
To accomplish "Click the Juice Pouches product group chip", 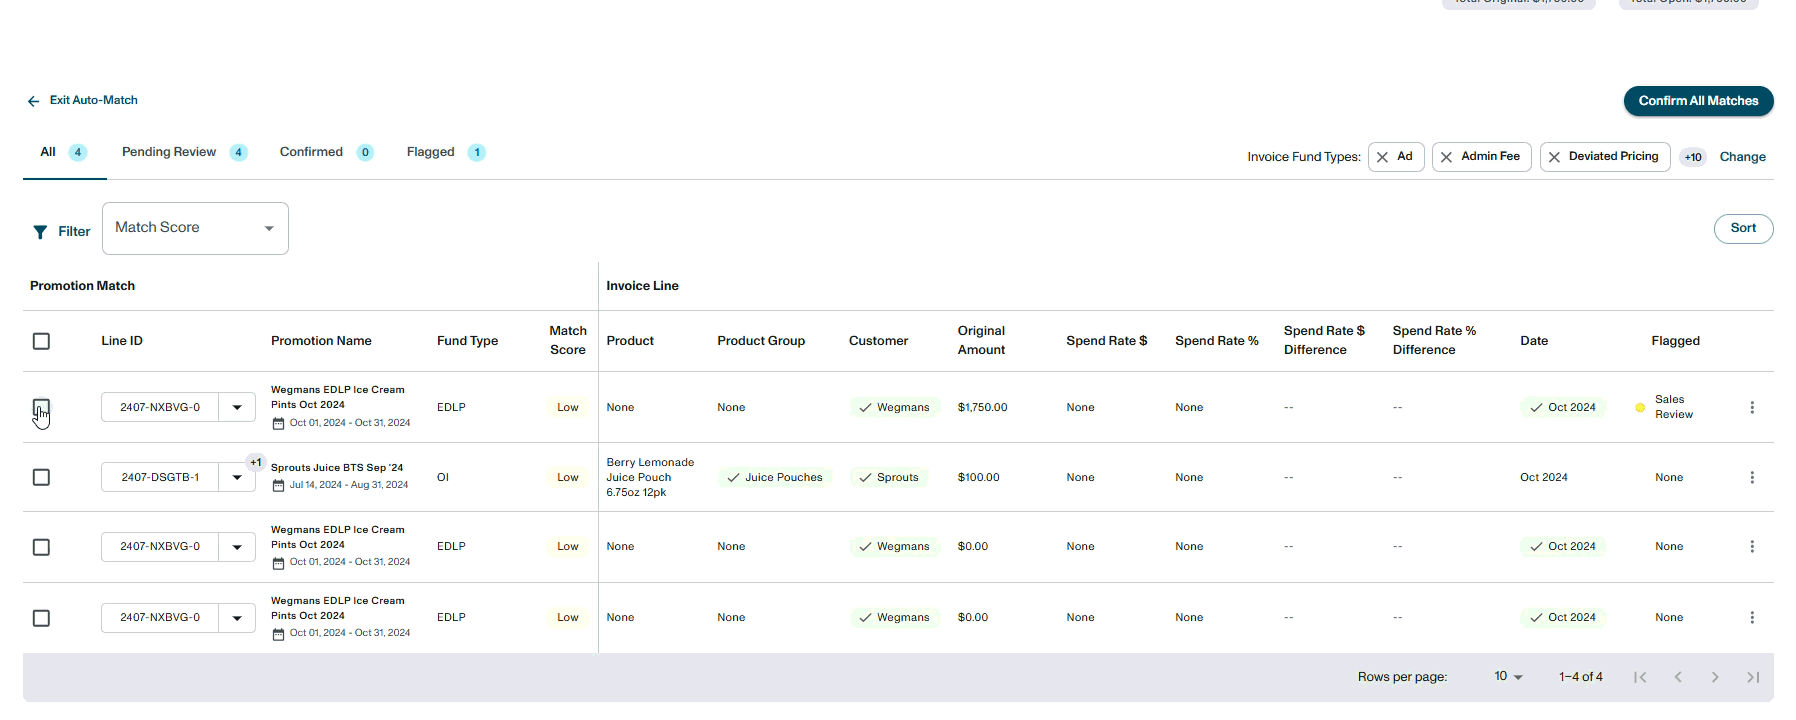I will pyautogui.click(x=775, y=477).
